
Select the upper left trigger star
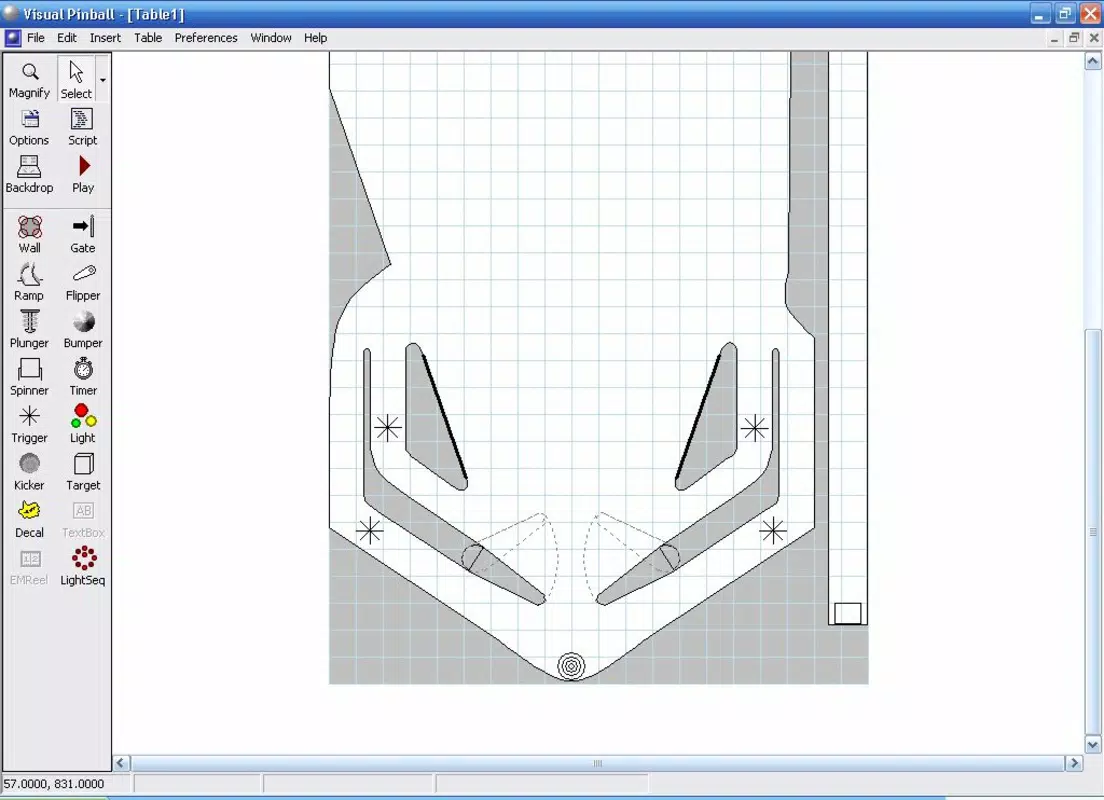388,428
